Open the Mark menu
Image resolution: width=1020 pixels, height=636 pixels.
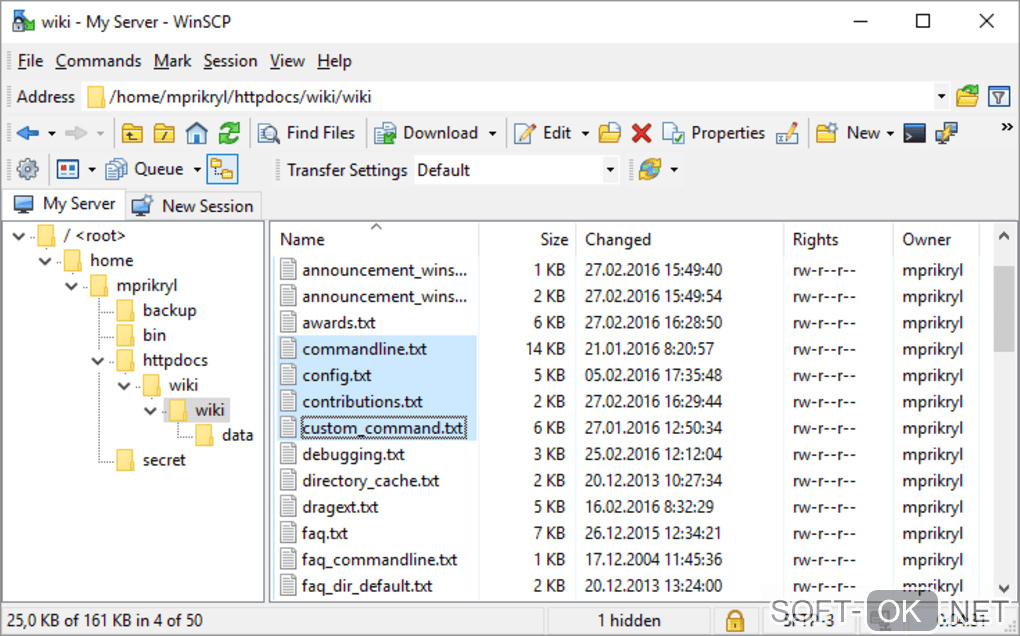[172, 61]
